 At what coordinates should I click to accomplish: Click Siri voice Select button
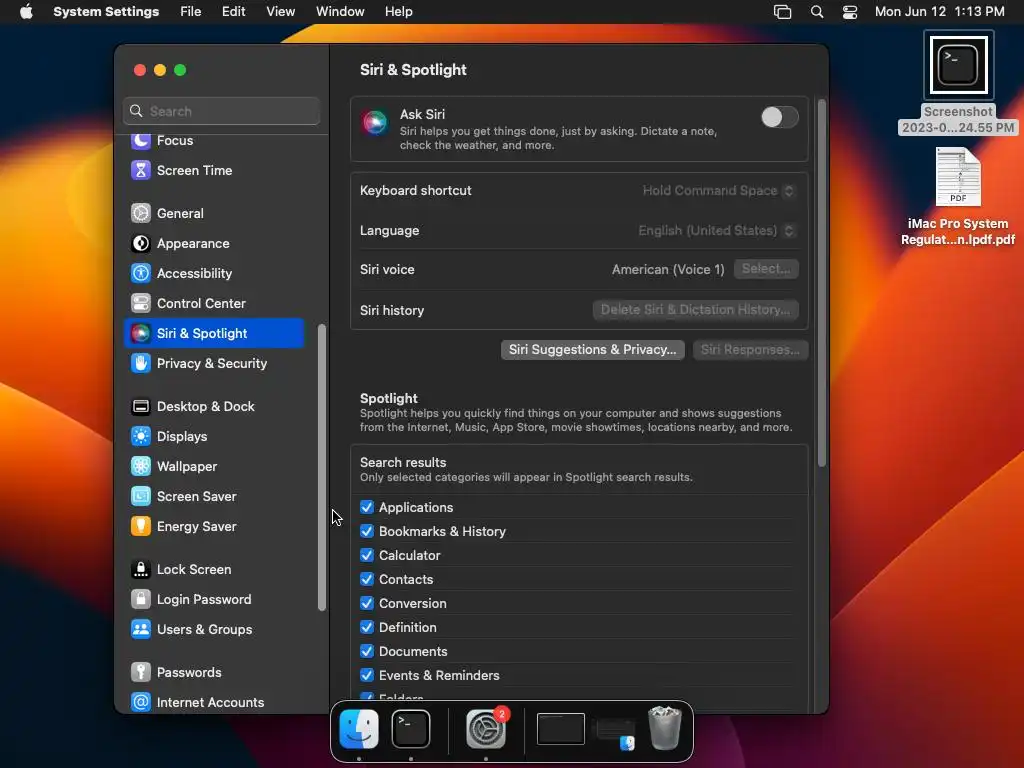[766, 269]
